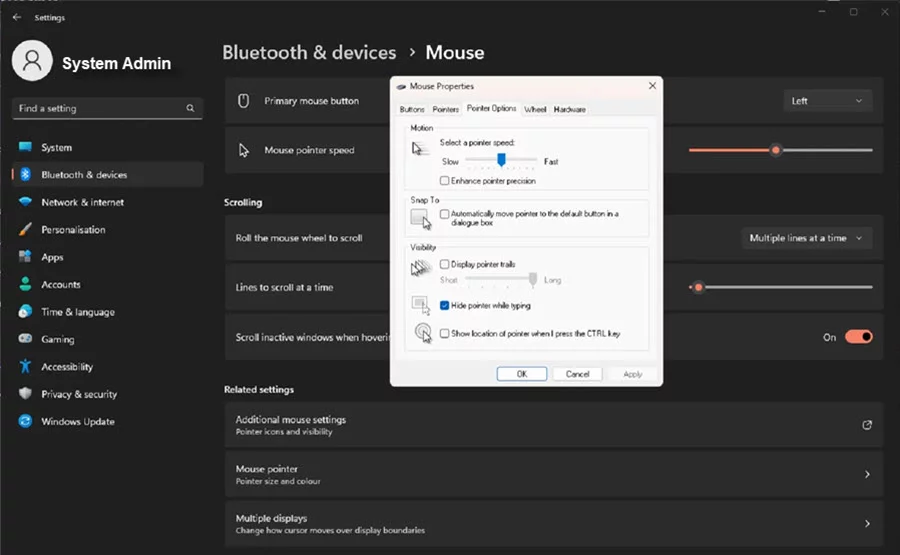Switch to the Buttons tab
900x555 pixels.
click(412, 109)
